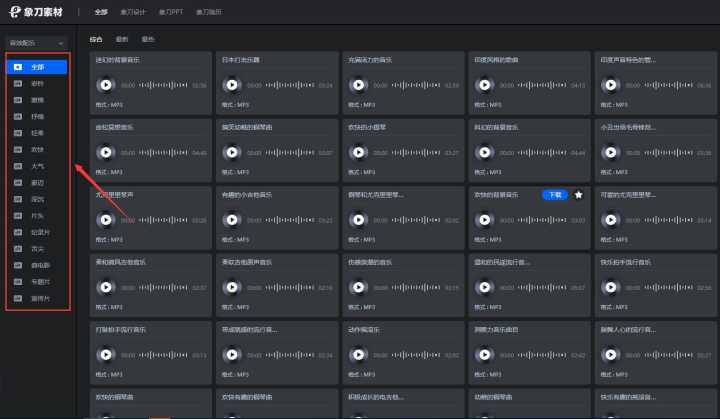Click the icon beside 大气 in the sidebar
Viewport: 720px width, 419px height.
pyautogui.click(x=18, y=166)
